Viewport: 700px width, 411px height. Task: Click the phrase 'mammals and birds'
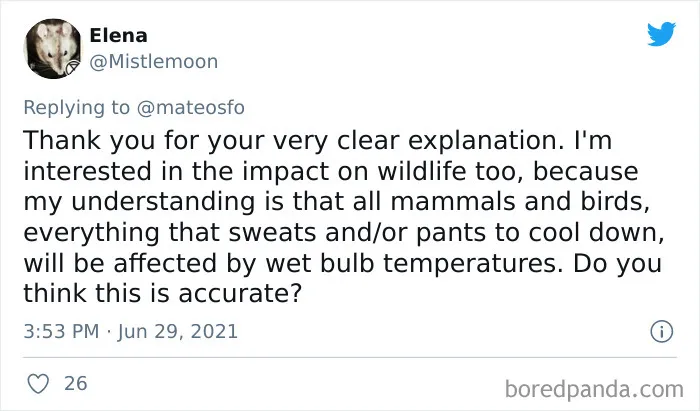pos(518,202)
